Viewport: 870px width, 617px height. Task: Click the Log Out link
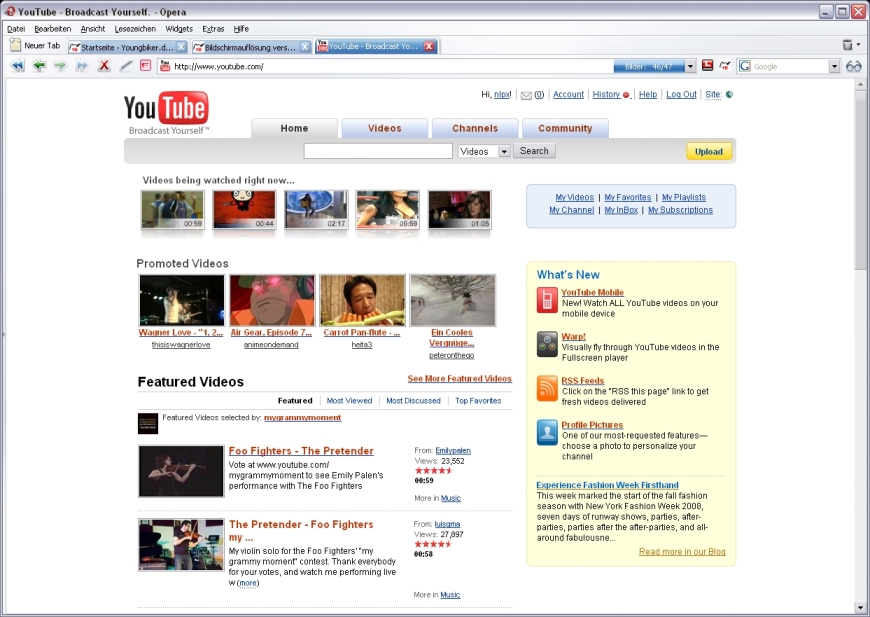point(681,94)
